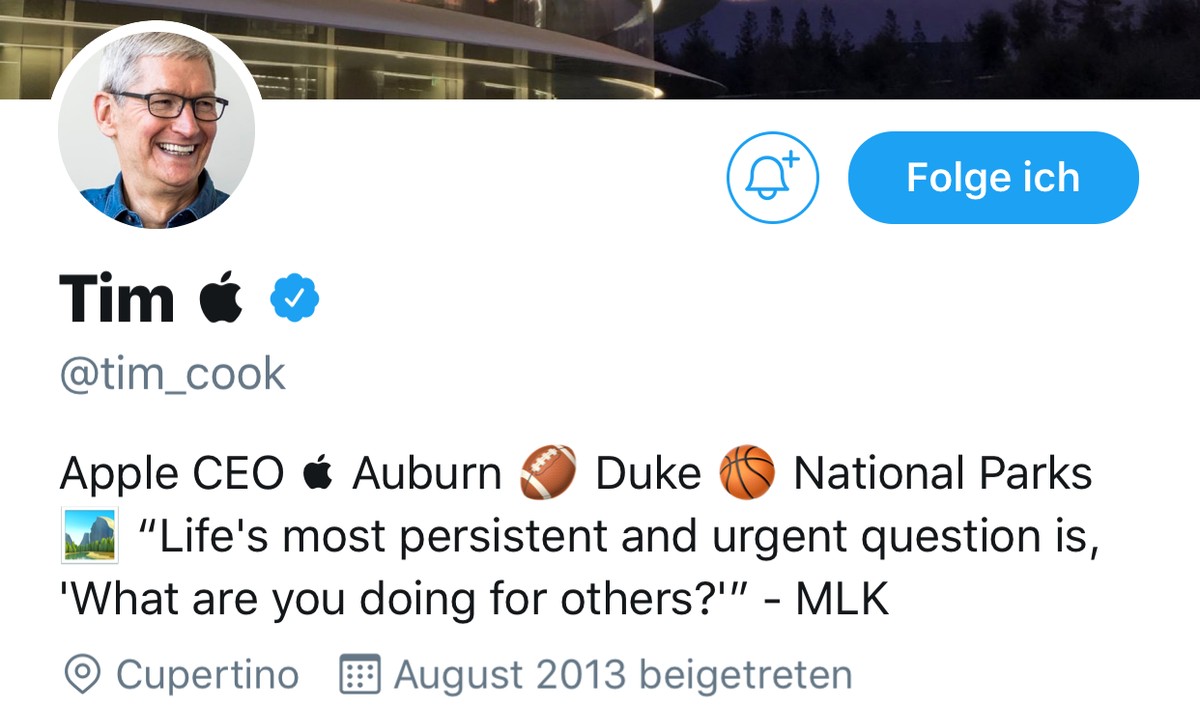This screenshot has width=1200, height=706.
Task: Click the display name Tim
Action: click(x=117, y=298)
